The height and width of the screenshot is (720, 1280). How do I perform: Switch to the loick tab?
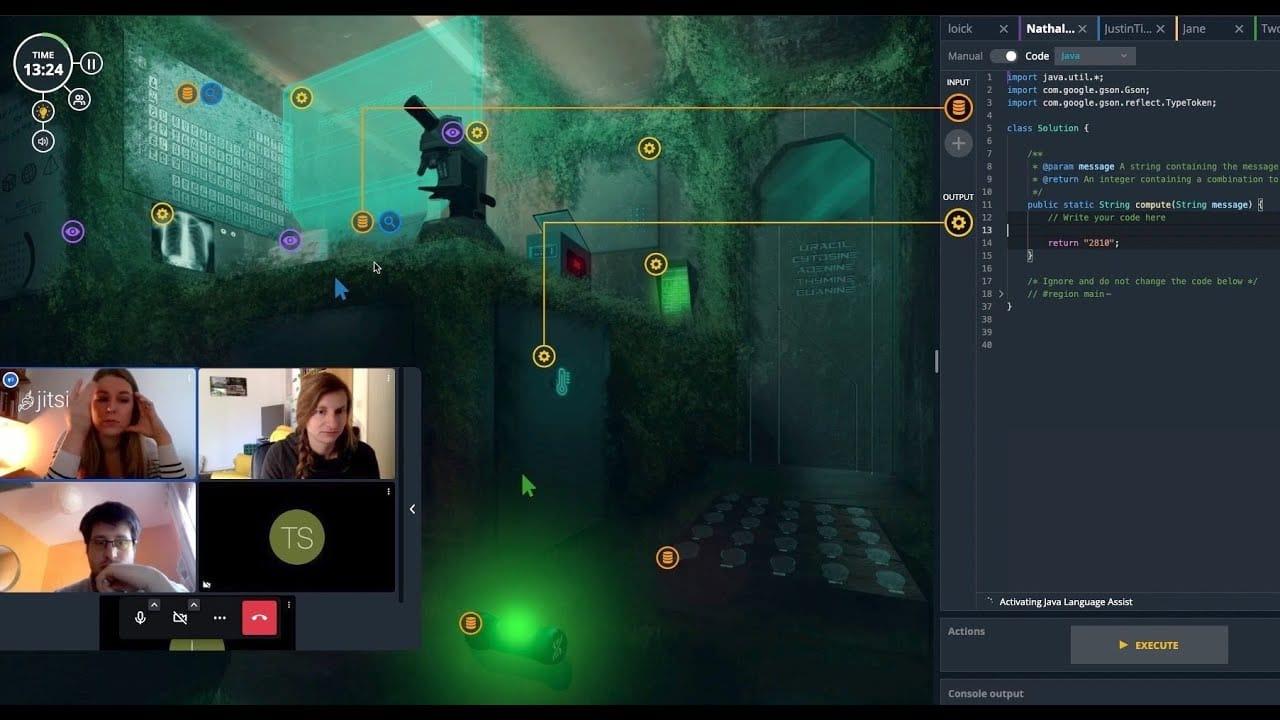coord(960,29)
